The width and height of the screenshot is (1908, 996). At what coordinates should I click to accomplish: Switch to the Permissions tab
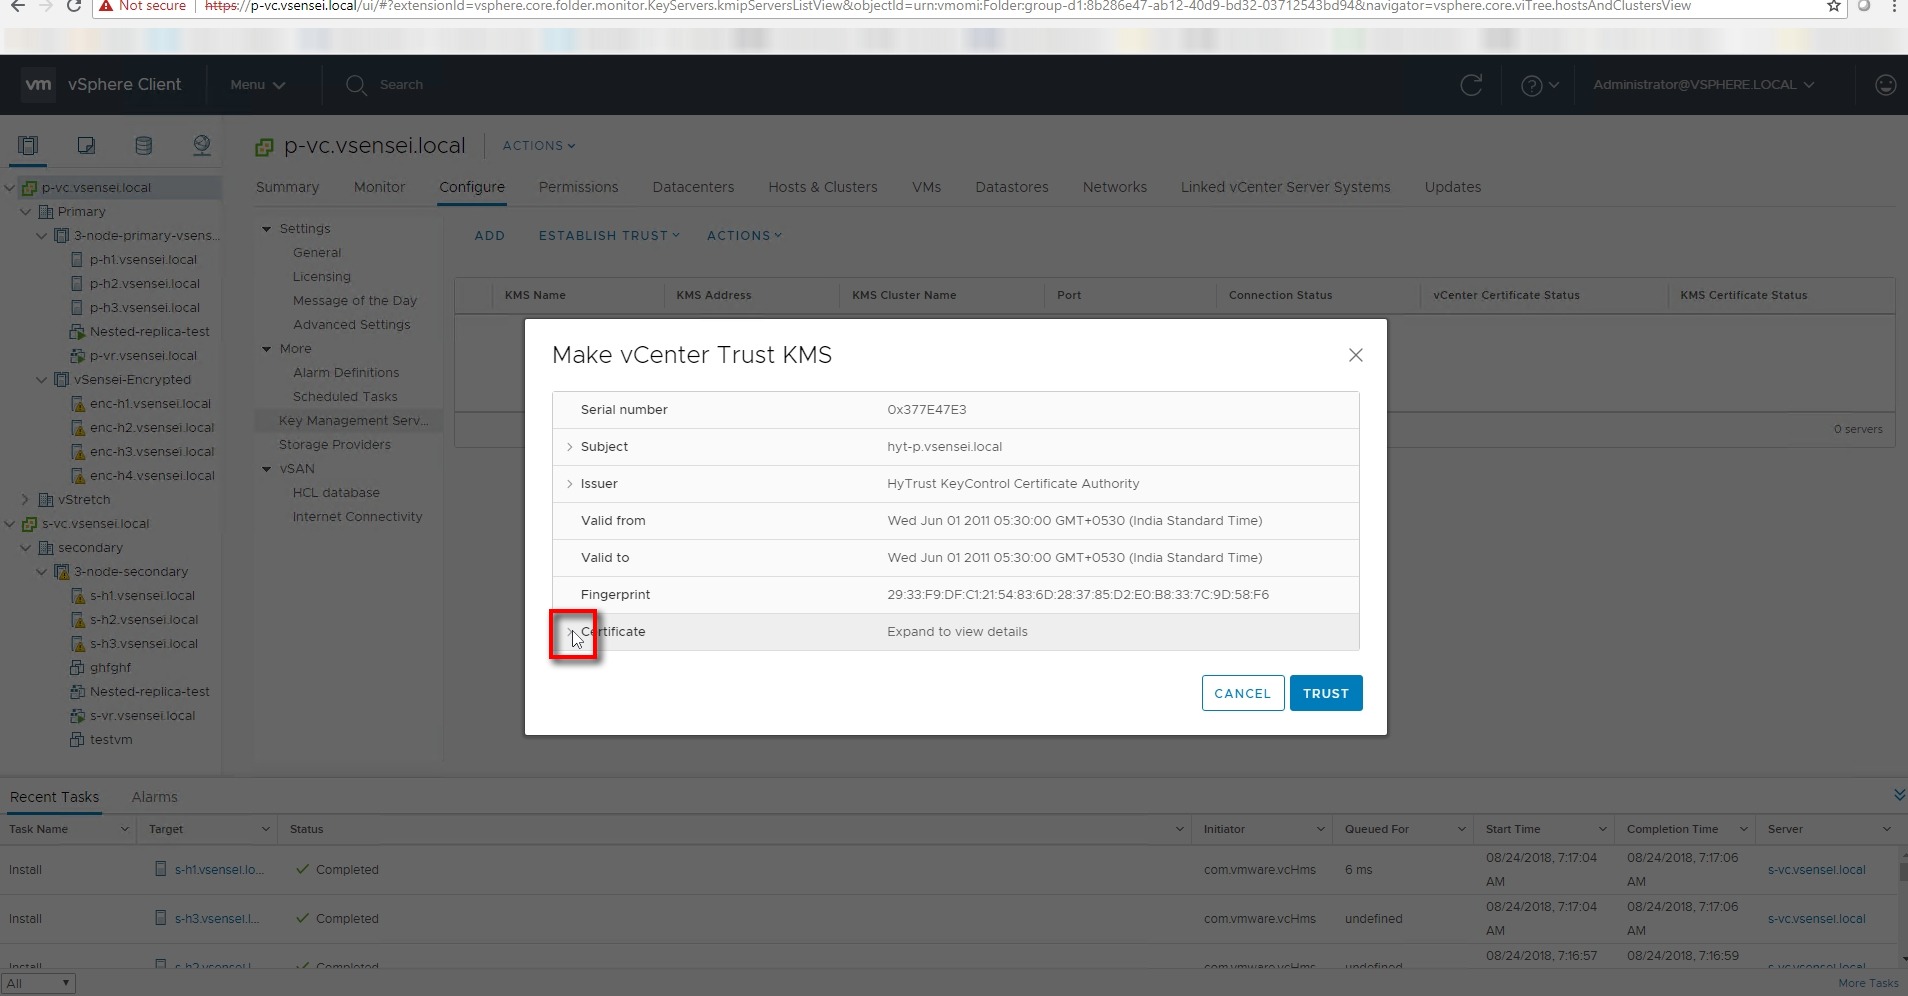click(x=578, y=187)
